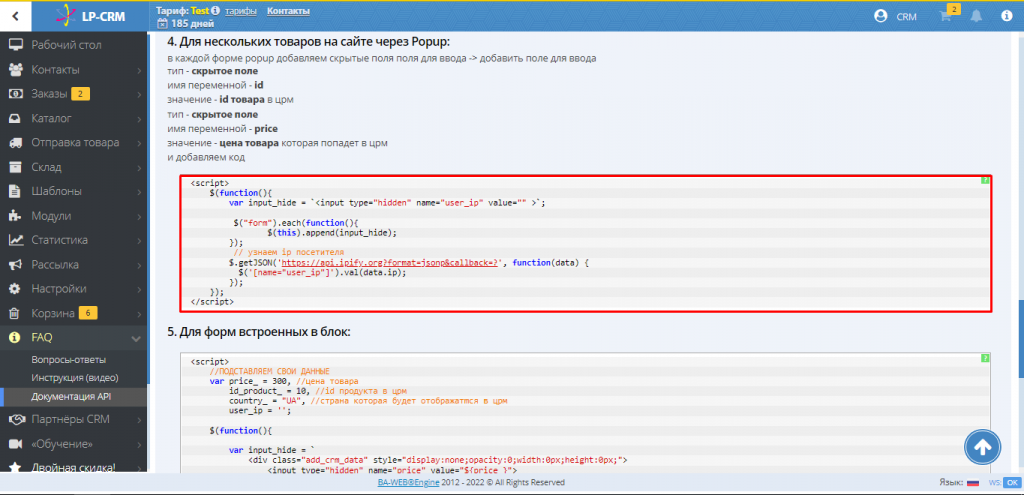Expand the Статистика submenu chevron

tap(138, 240)
